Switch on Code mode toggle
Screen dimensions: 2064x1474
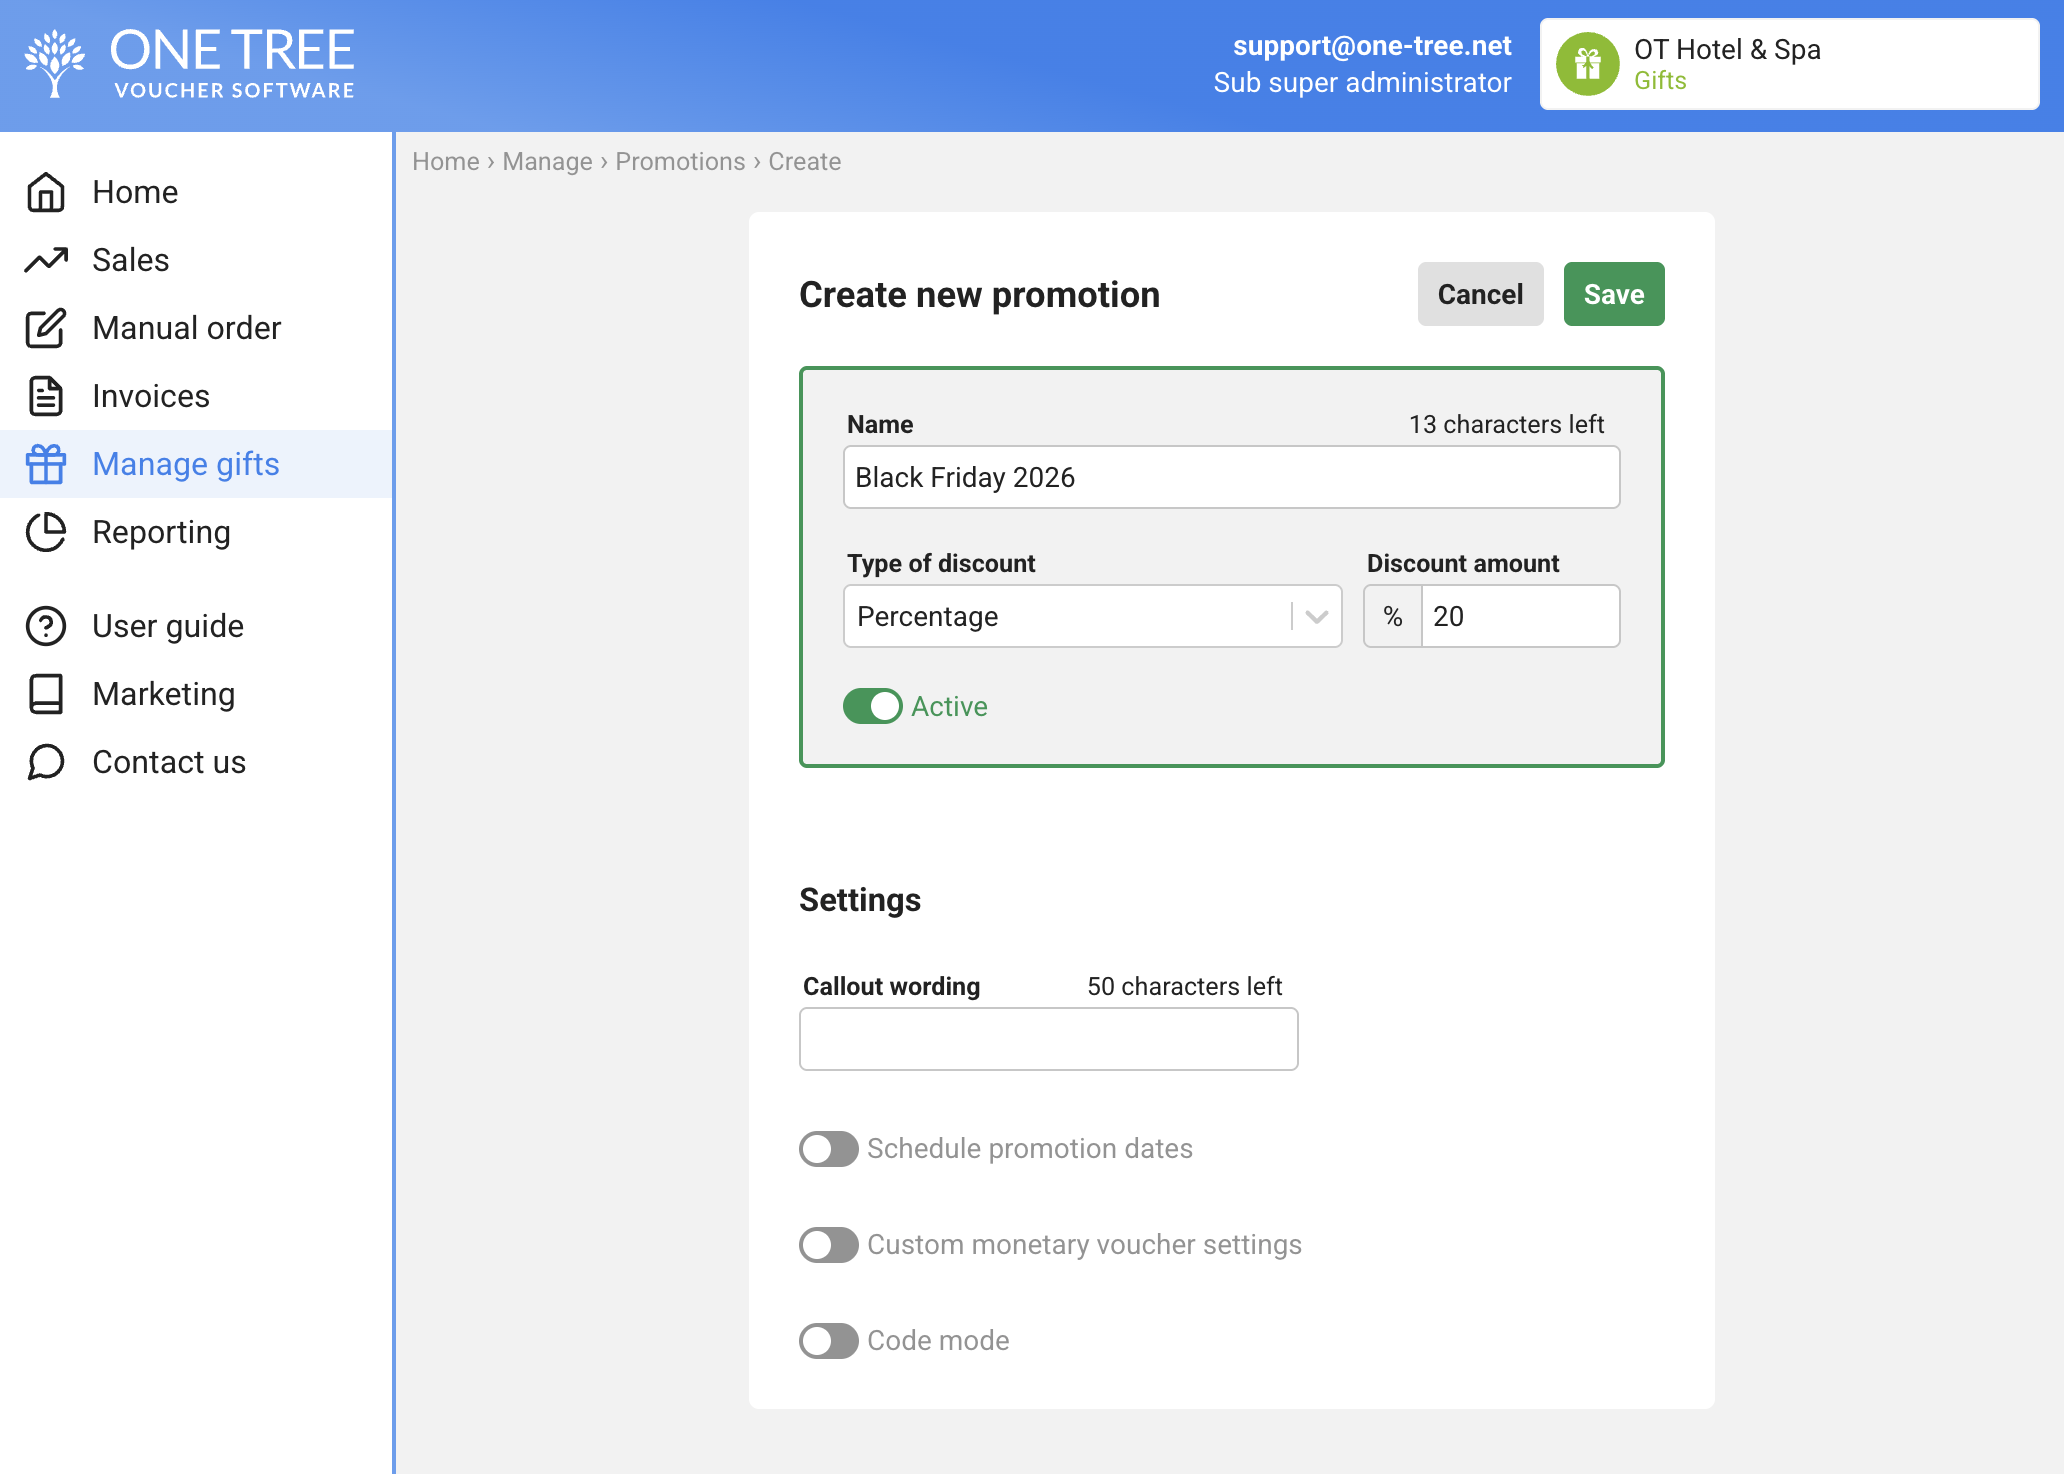828,1341
